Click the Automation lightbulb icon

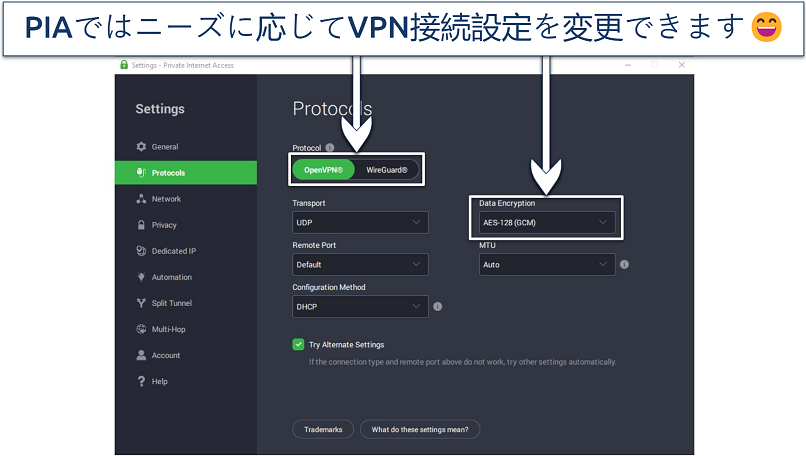coord(141,277)
